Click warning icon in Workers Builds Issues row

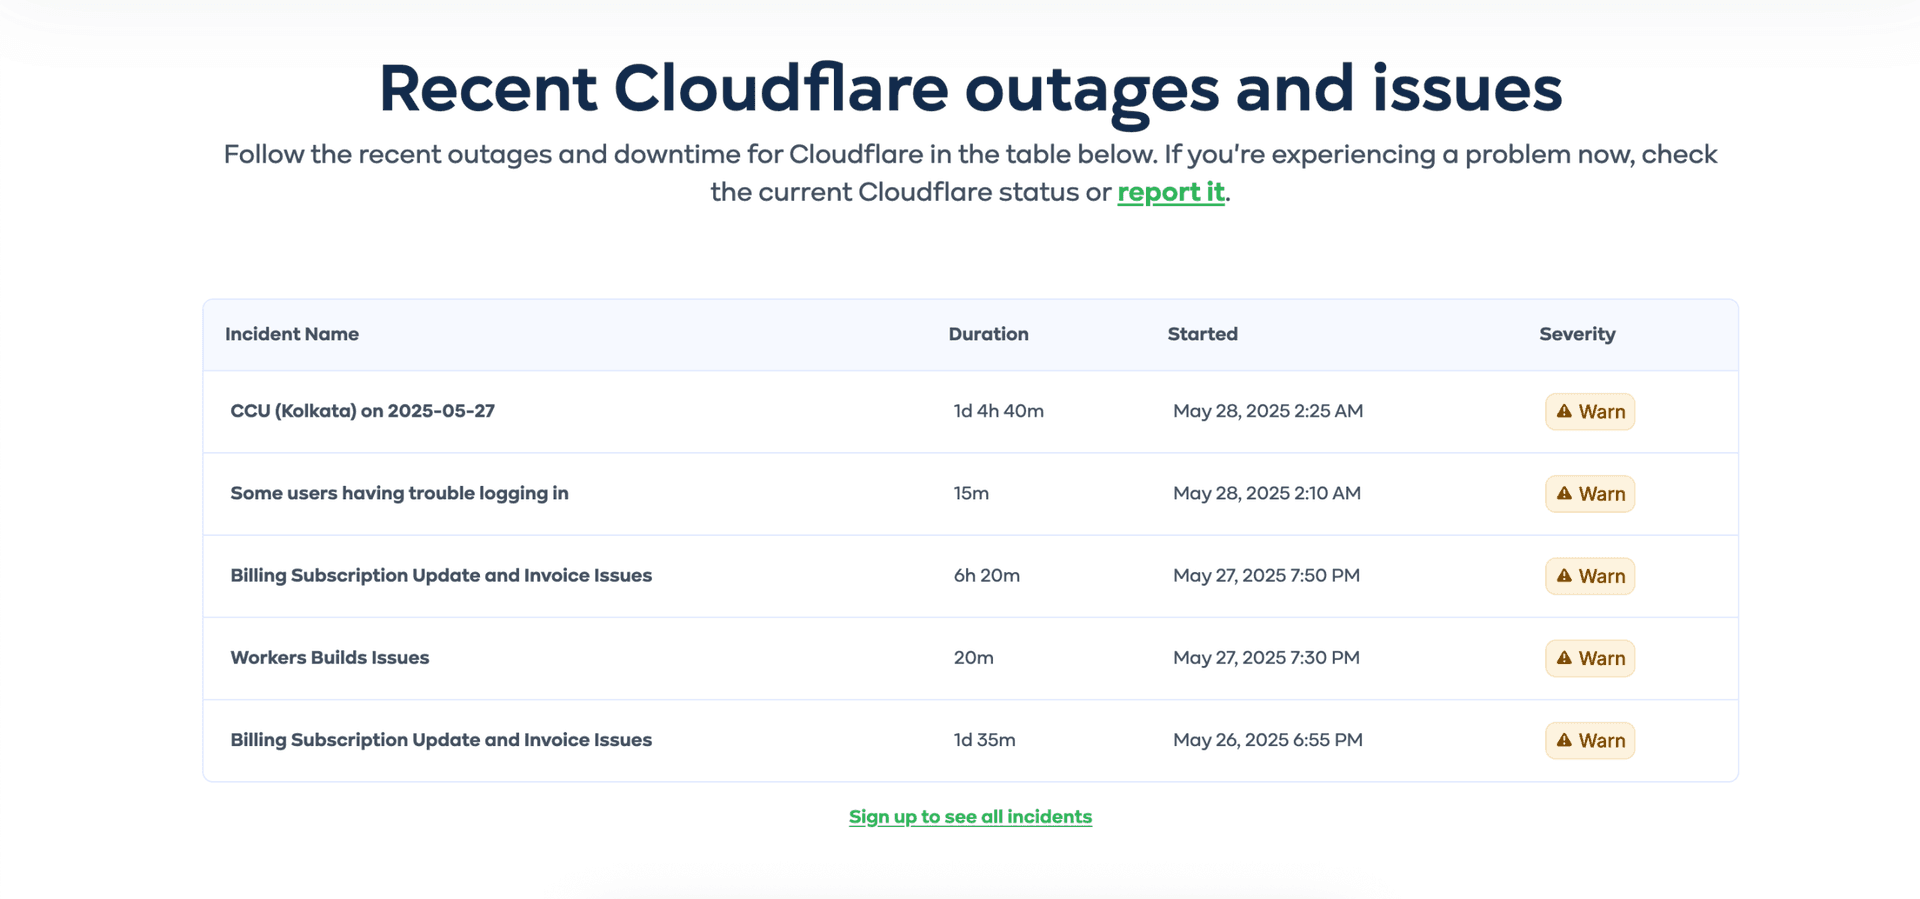1565,657
